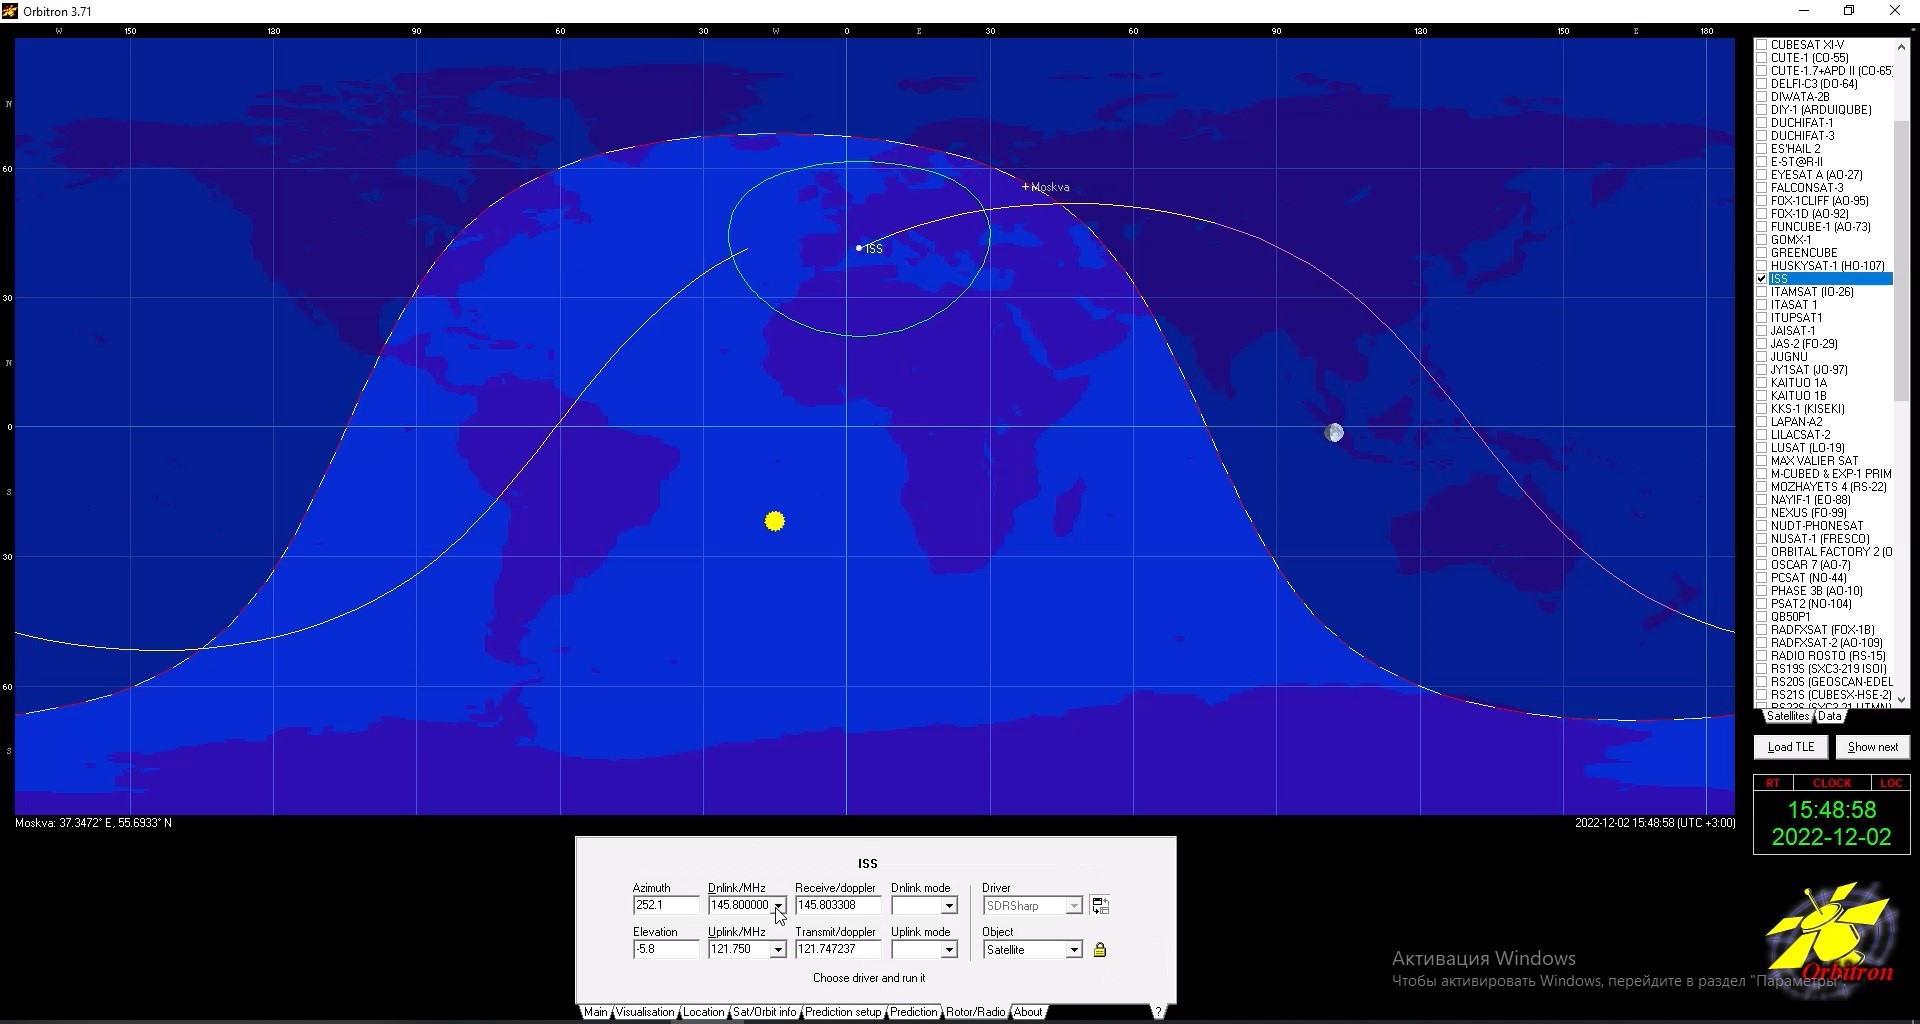Viewport: 1920px width, 1024px height.
Task: Select the Moskva location marker
Action: click(1026, 186)
